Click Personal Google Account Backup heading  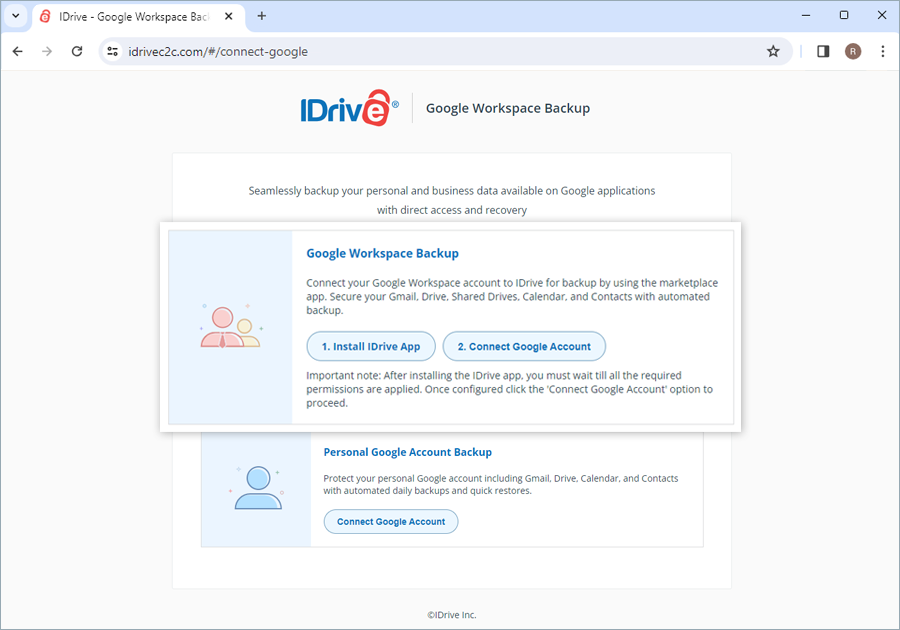click(x=408, y=452)
